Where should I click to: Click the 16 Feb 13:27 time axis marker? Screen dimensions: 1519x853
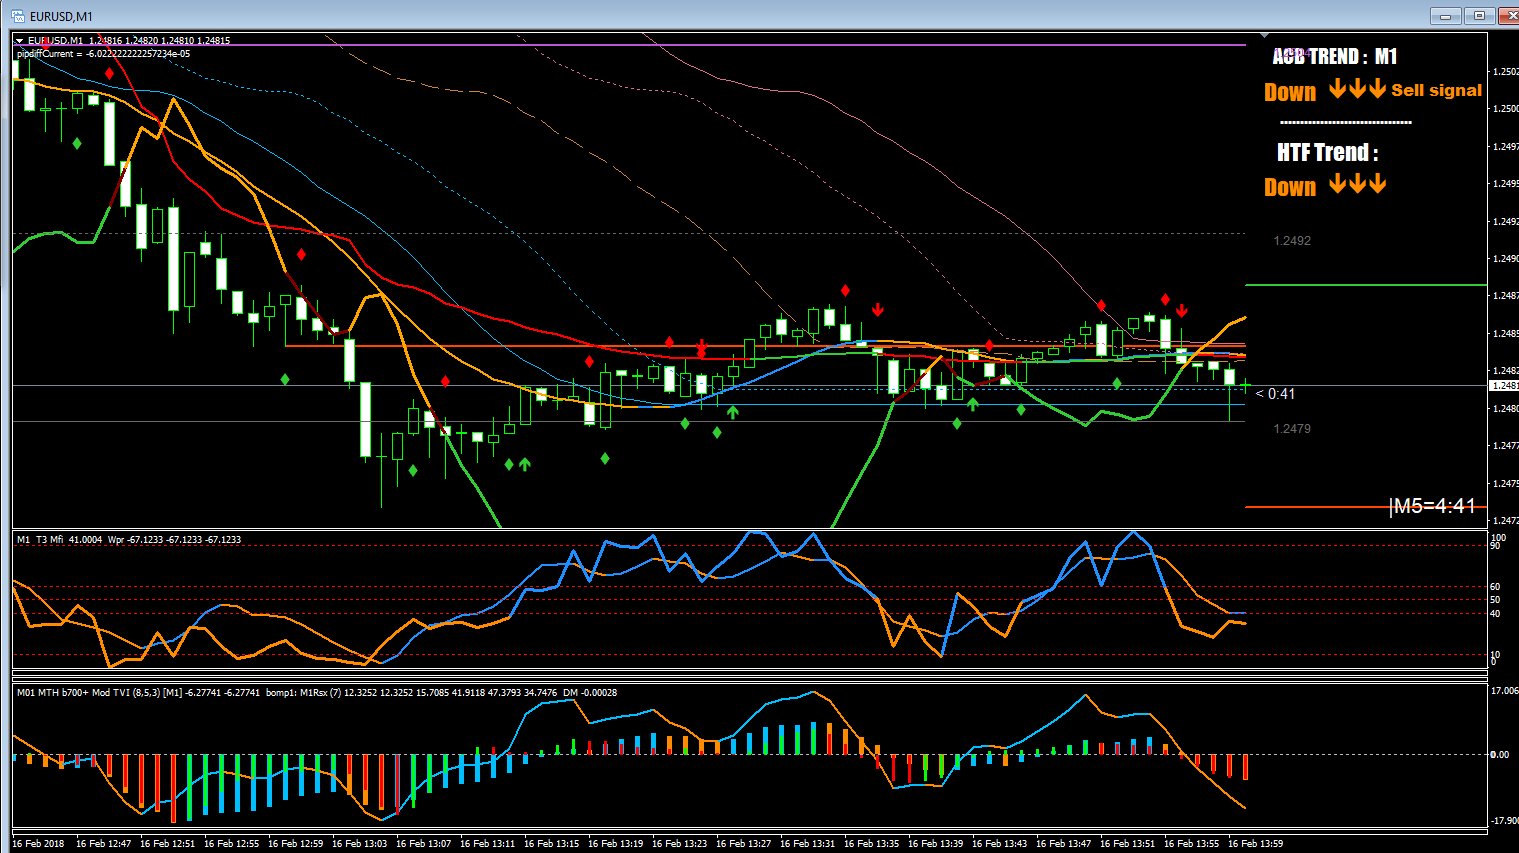pos(743,844)
